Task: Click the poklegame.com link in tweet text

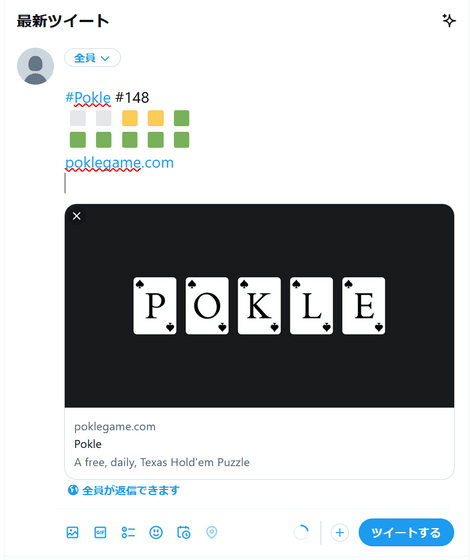Action: tap(119, 163)
